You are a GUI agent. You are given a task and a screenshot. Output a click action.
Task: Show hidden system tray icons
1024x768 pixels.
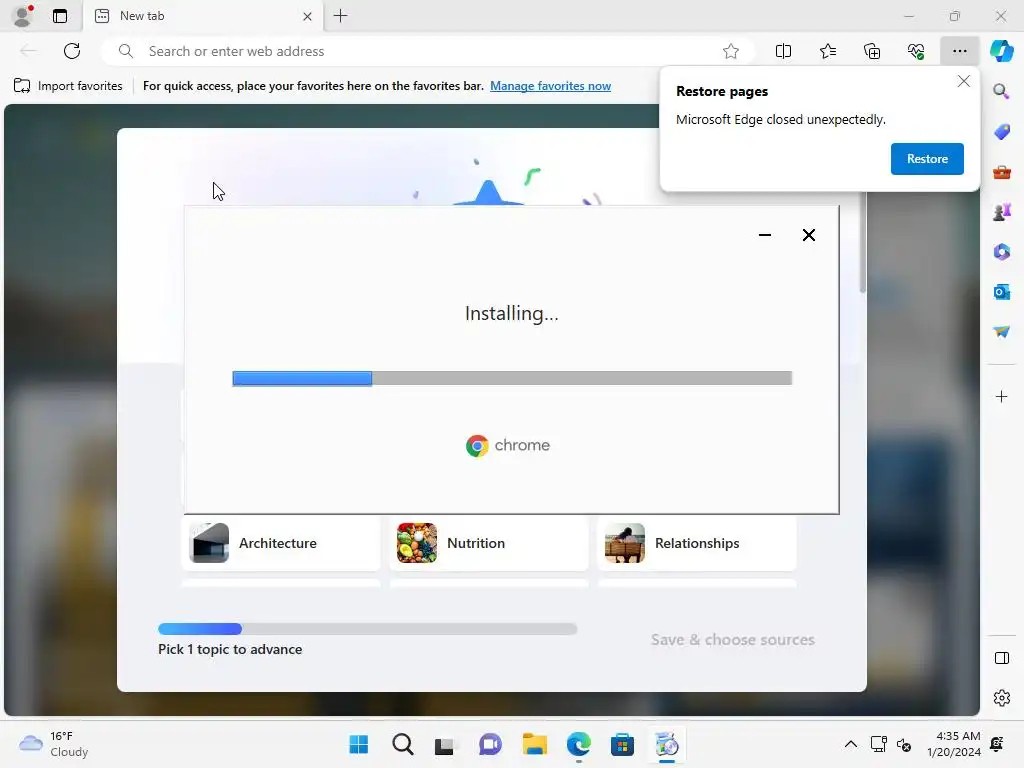click(850, 744)
